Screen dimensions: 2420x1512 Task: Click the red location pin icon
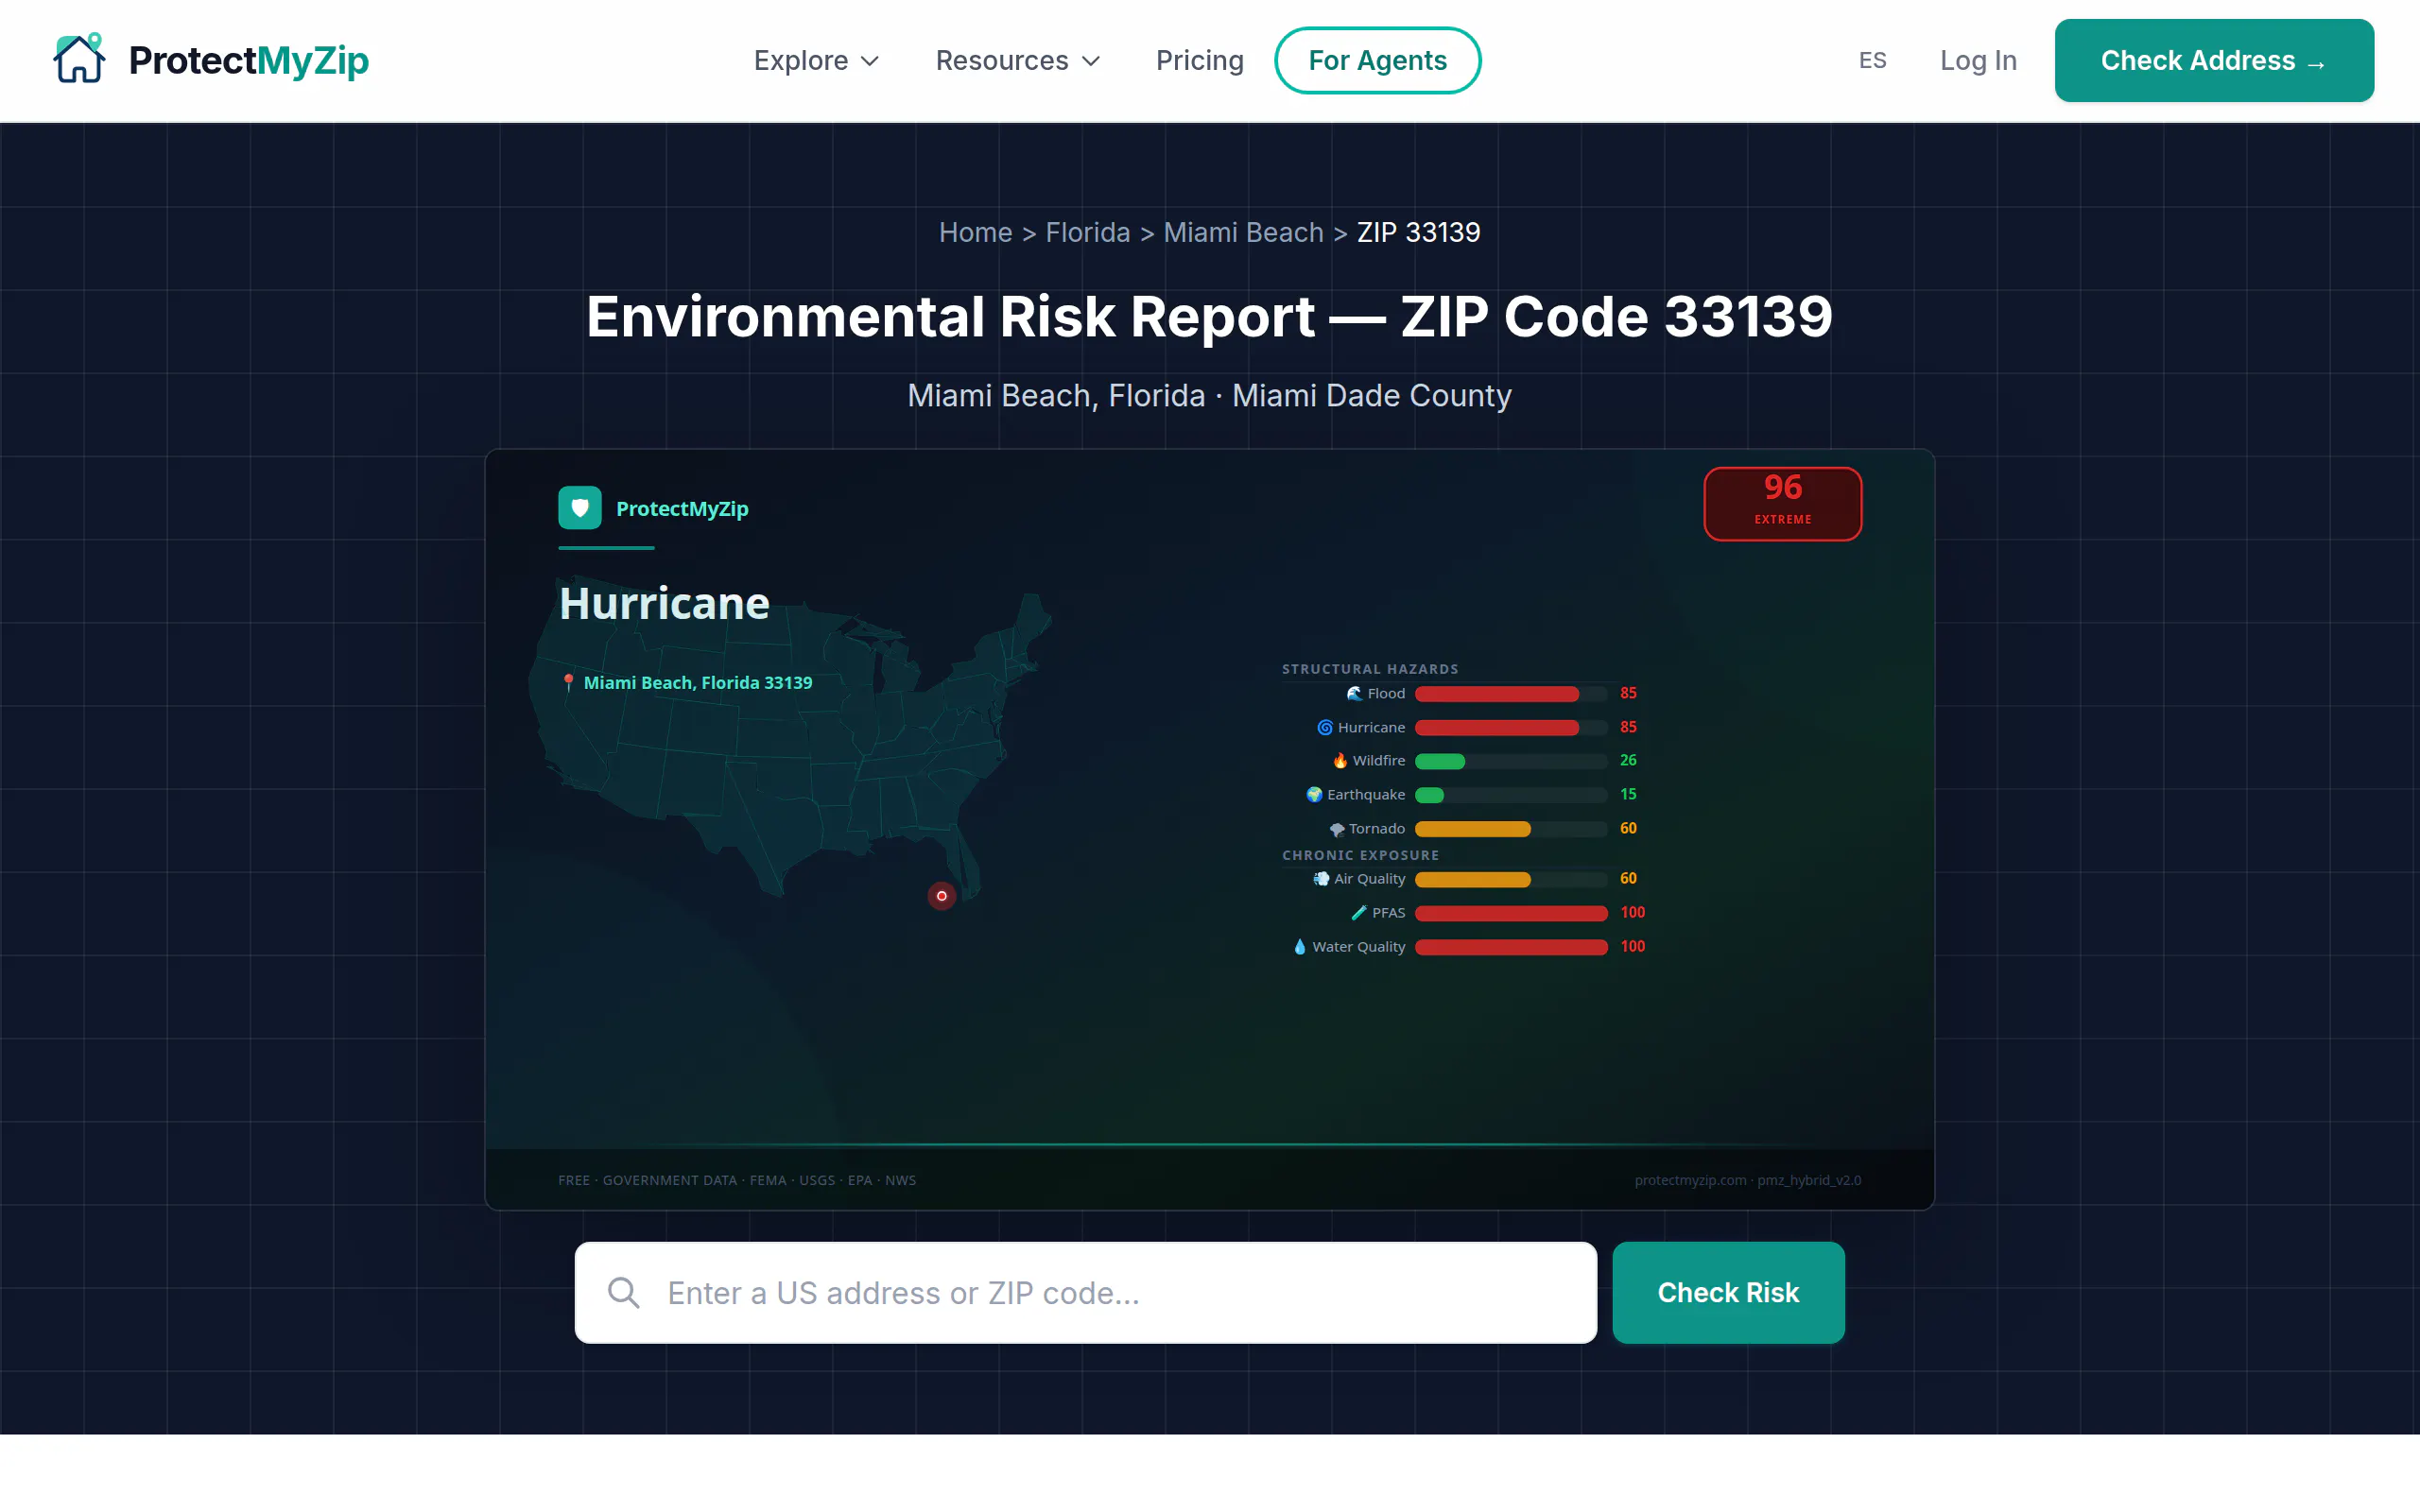click(568, 682)
